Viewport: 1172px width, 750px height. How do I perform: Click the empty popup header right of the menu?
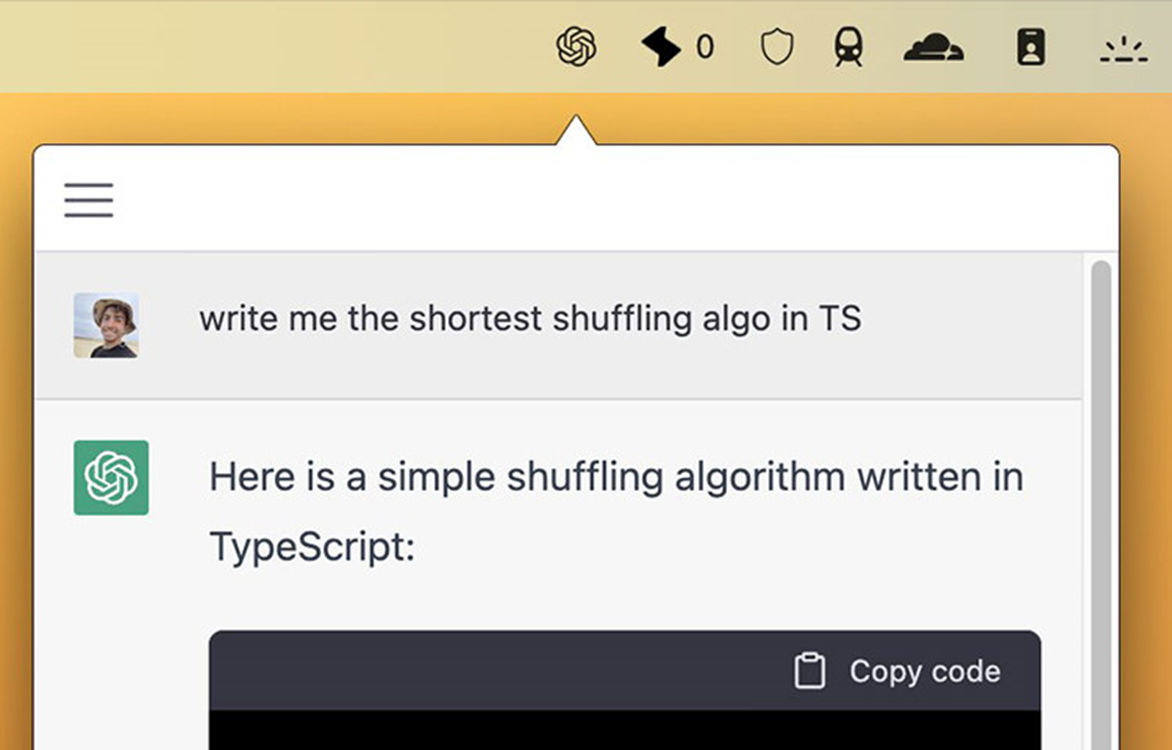click(600, 200)
